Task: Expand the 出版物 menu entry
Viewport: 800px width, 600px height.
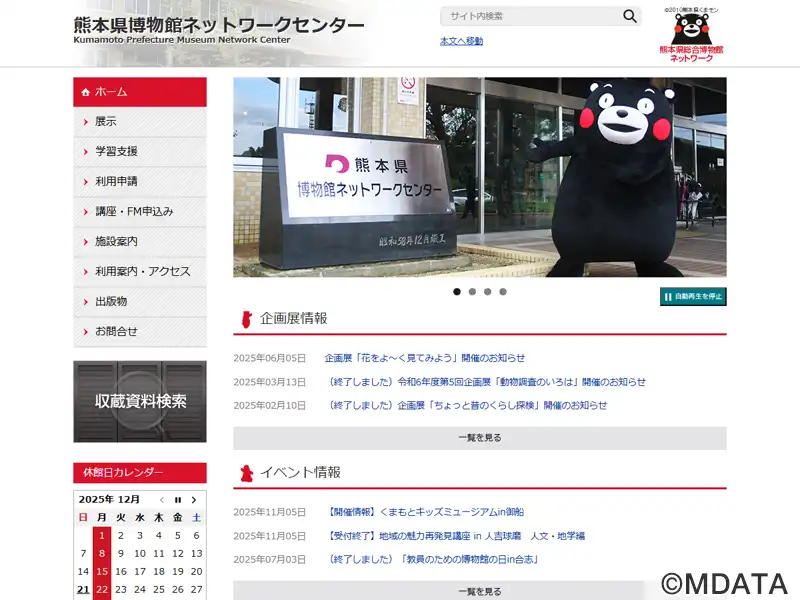Action: (140, 302)
